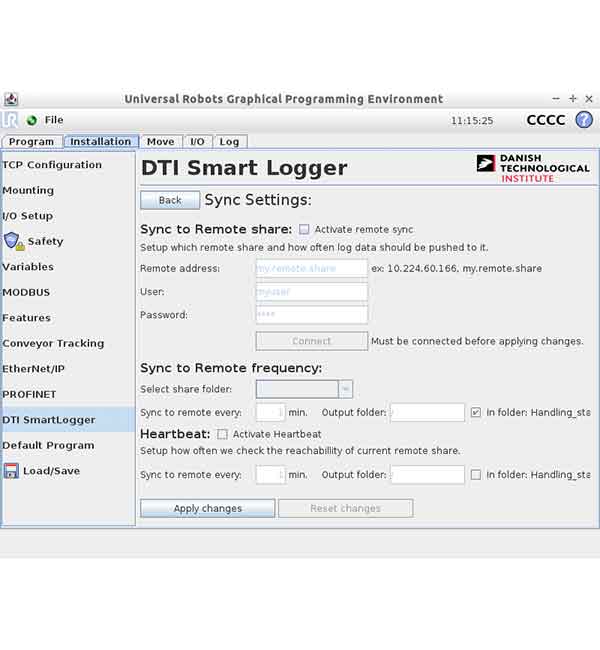This screenshot has width=600, height=650.
Task: Click the Universal Robots UR logo
Action: tap(10, 120)
